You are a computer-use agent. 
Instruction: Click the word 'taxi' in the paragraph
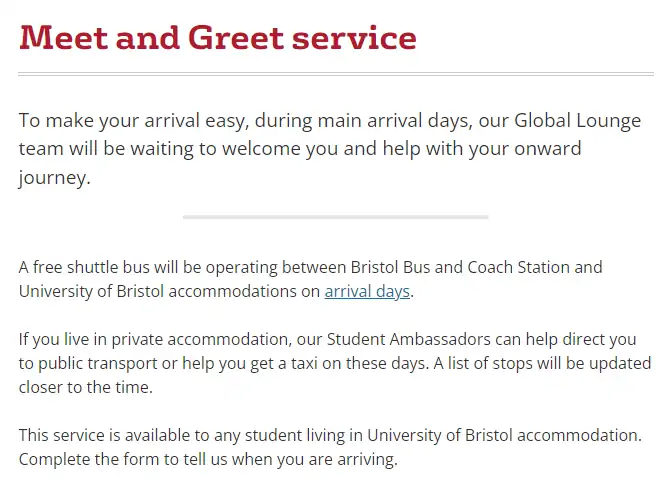tap(304, 363)
